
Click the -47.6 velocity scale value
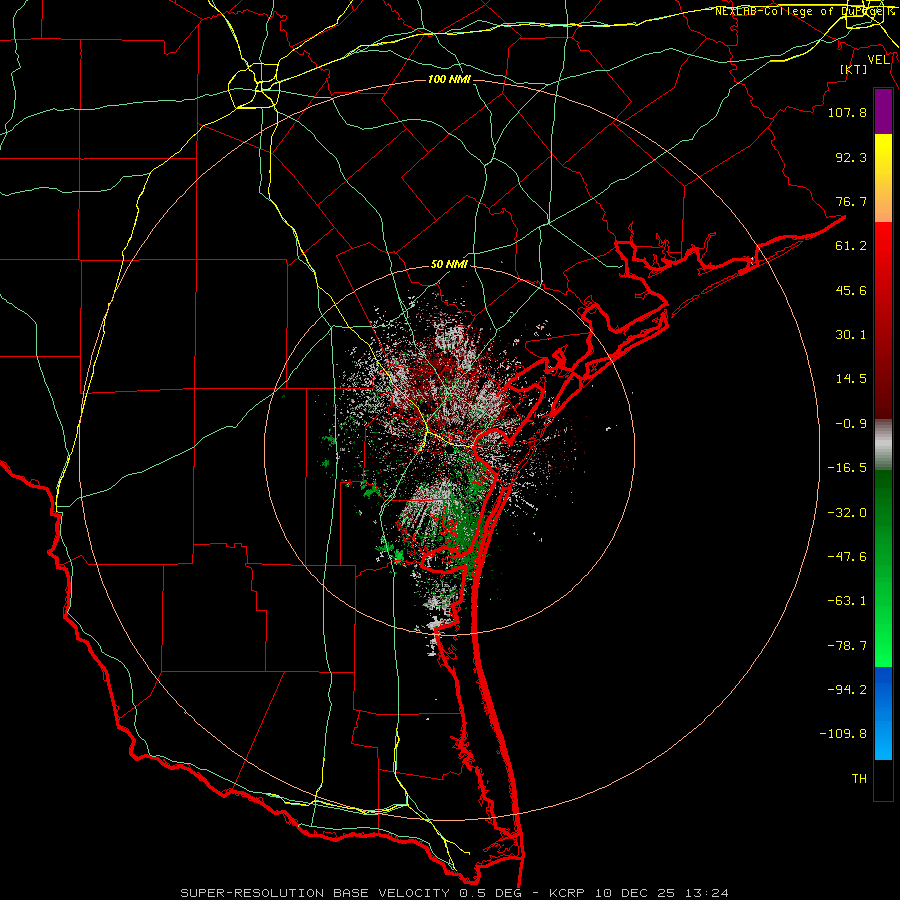click(847, 557)
